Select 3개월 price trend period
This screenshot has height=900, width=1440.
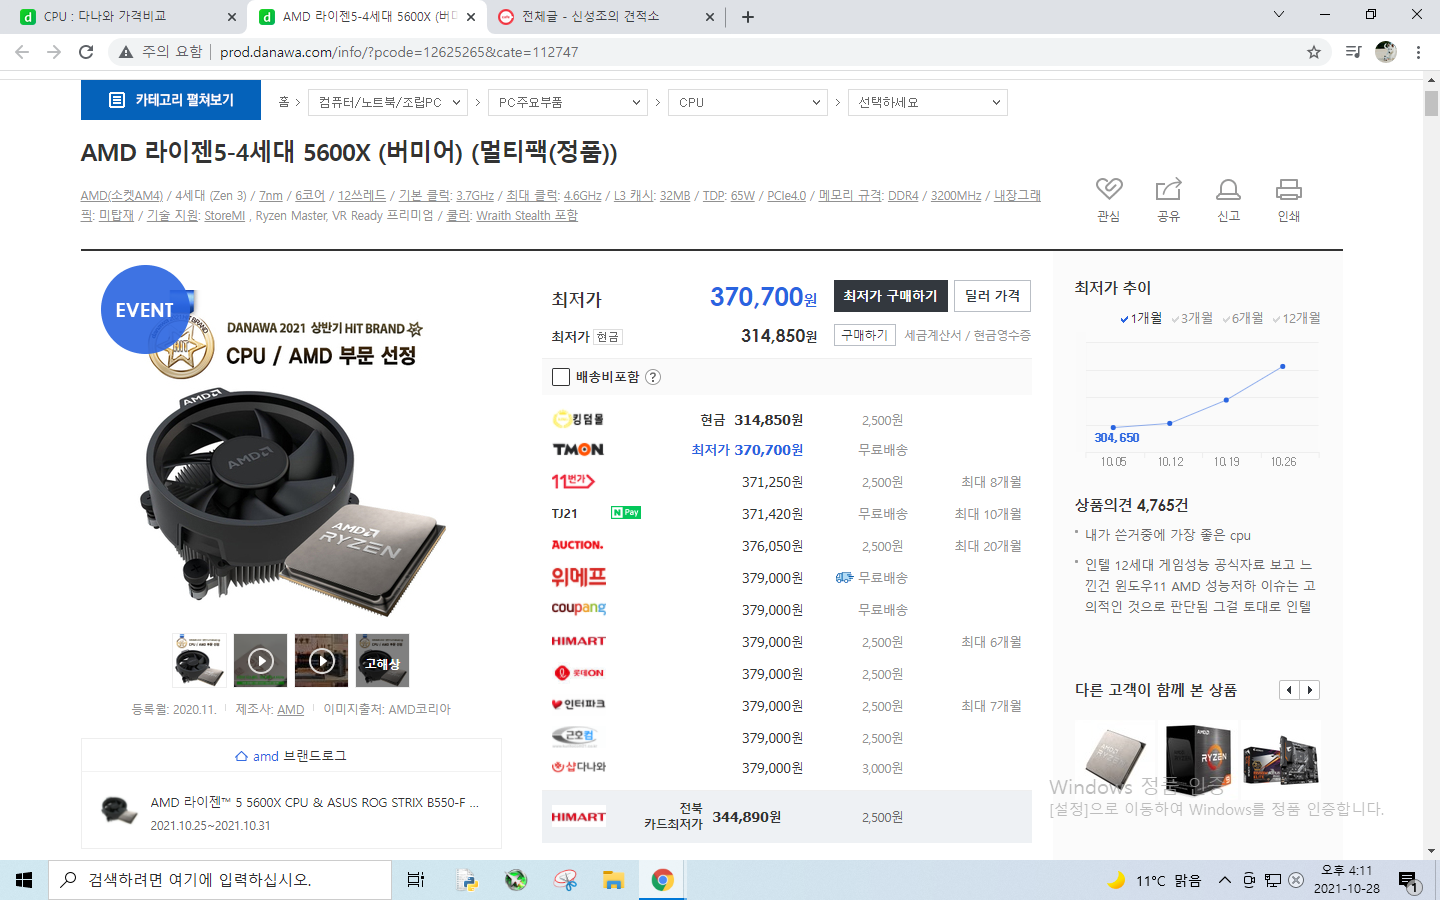1191,318
